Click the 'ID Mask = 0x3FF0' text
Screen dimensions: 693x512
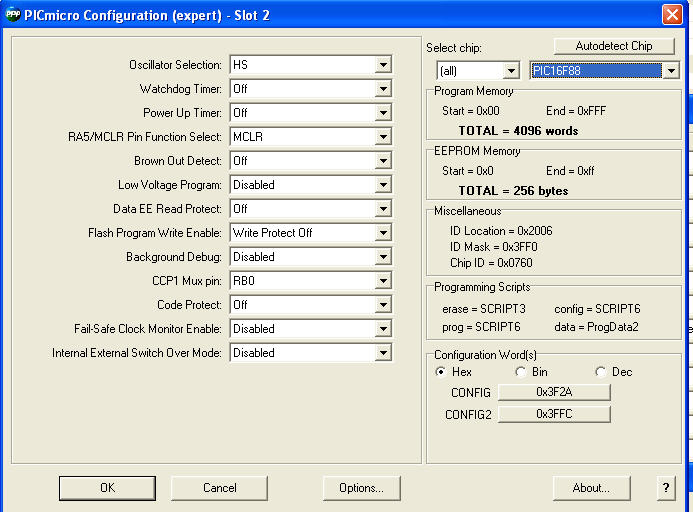[494, 247]
